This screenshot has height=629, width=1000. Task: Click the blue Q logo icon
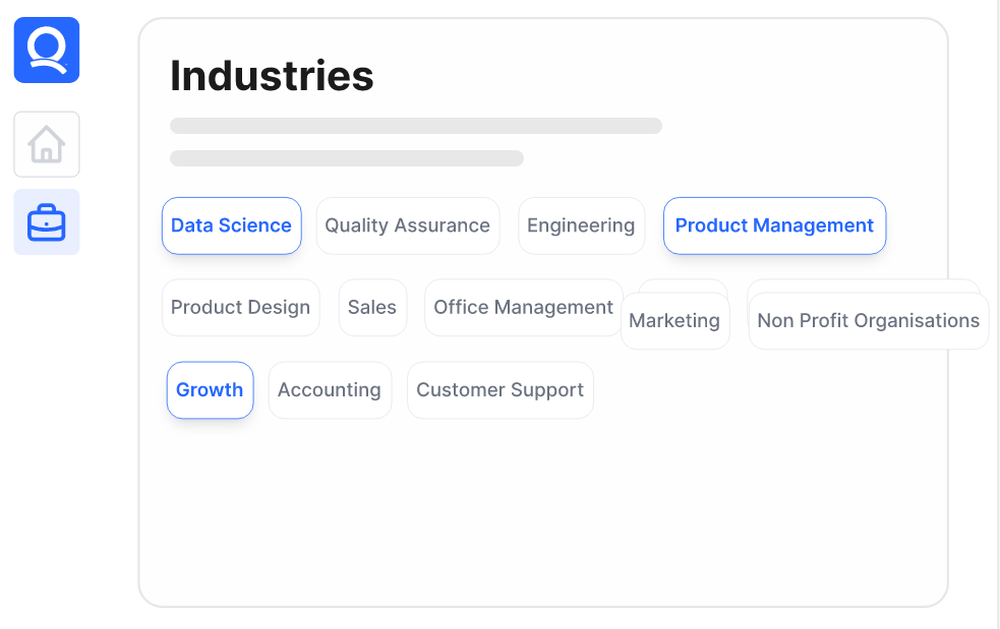(x=46, y=50)
